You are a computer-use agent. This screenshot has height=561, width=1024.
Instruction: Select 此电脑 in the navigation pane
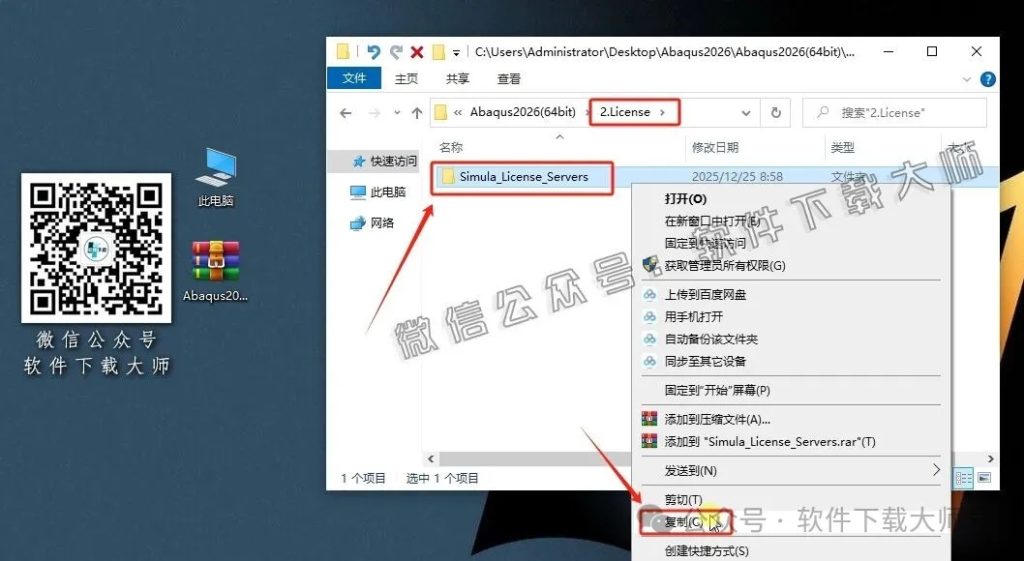point(379,192)
